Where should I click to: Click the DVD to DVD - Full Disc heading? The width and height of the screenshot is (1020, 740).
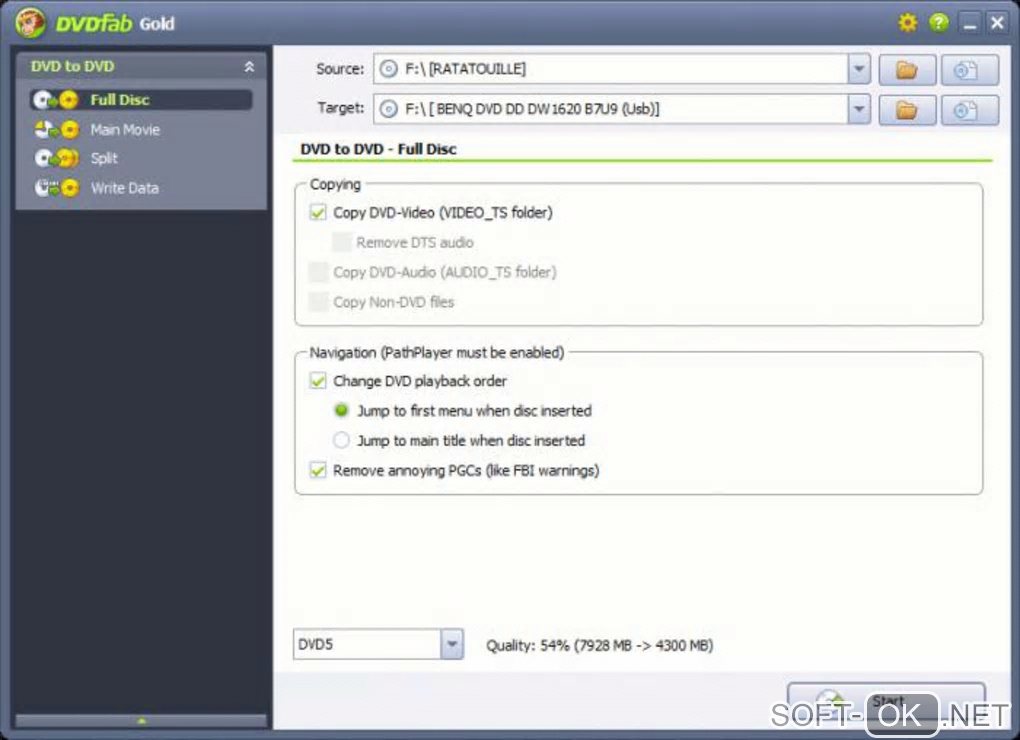click(x=378, y=149)
